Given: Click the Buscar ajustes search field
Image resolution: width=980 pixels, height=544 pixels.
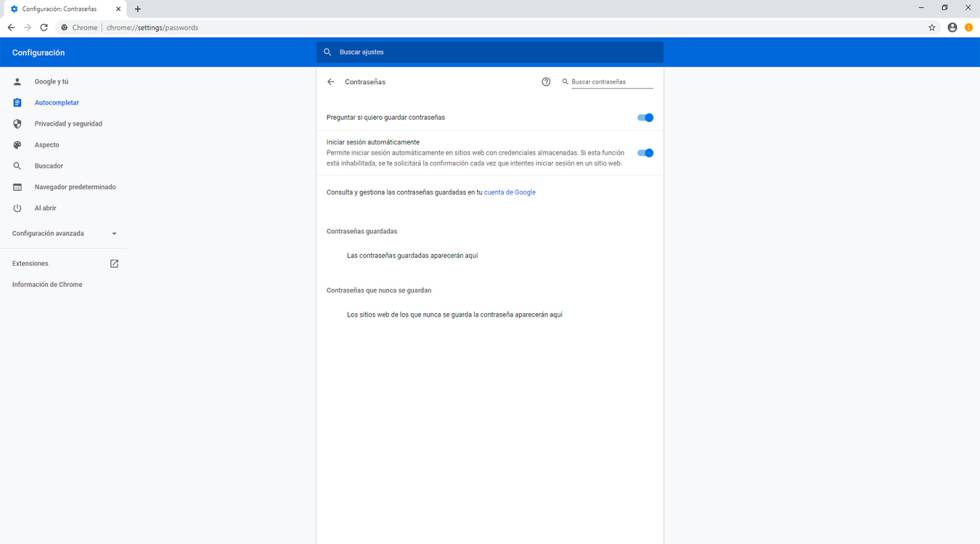Looking at the screenshot, I should [x=490, y=52].
